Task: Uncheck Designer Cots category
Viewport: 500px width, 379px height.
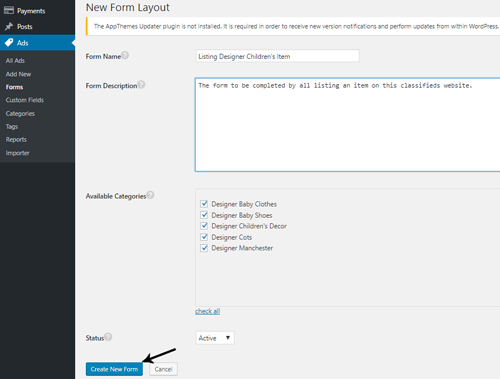Action: [204, 237]
